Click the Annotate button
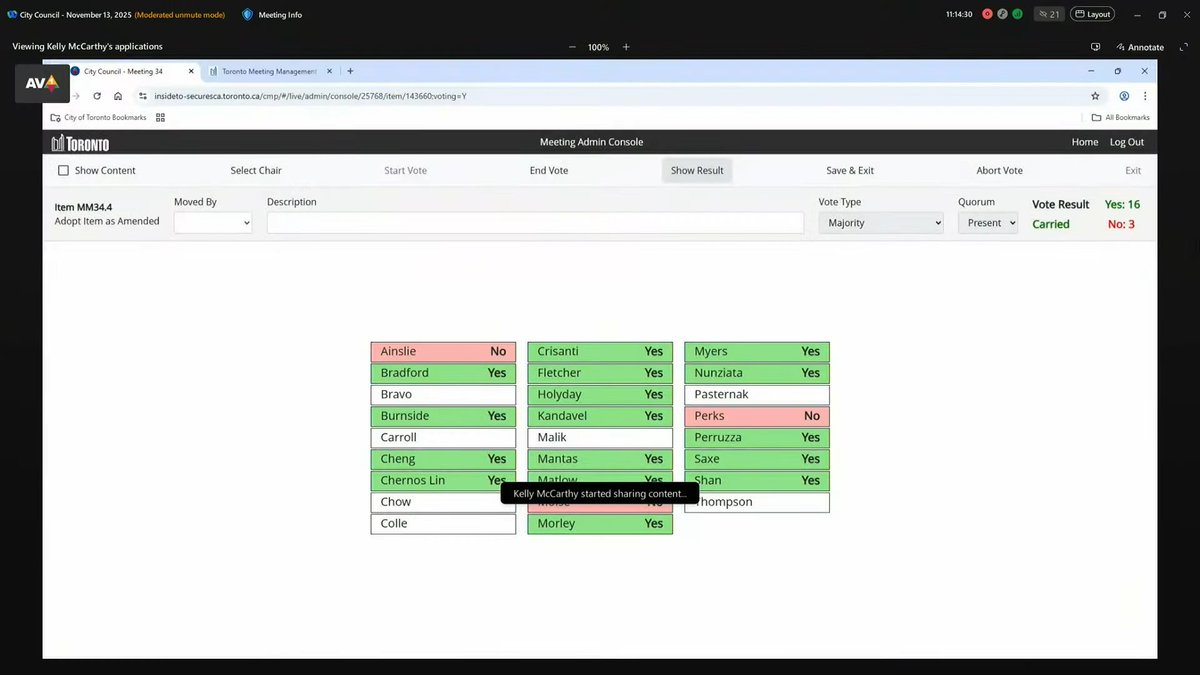The height and width of the screenshot is (675, 1200). [x=1140, y=47]
